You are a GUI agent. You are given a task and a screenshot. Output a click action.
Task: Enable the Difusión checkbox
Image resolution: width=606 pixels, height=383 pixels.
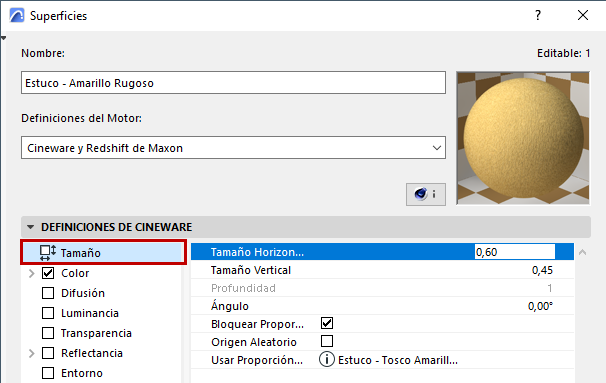coord(48,293)
